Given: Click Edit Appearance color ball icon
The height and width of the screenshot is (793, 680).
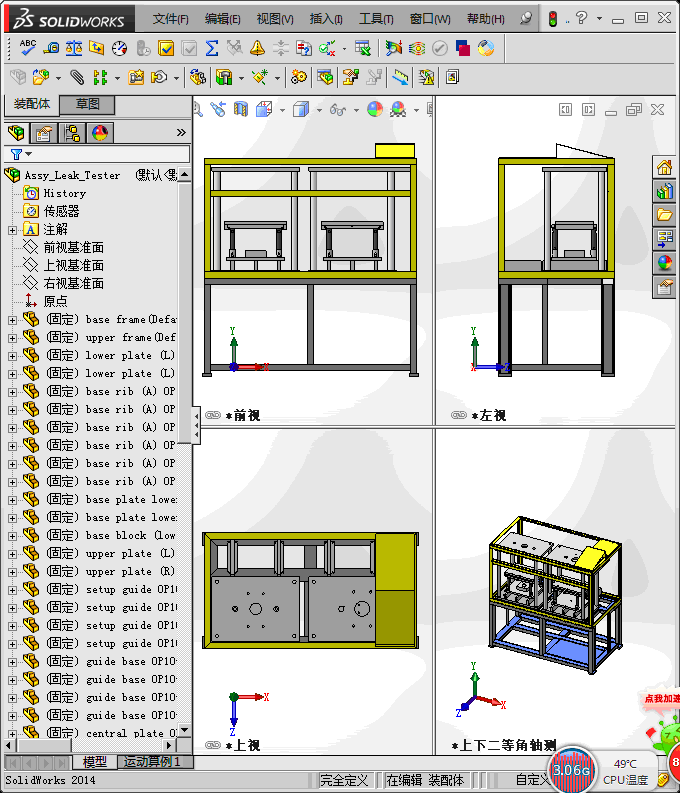Looking at the screenshot, I should [375, 109].
